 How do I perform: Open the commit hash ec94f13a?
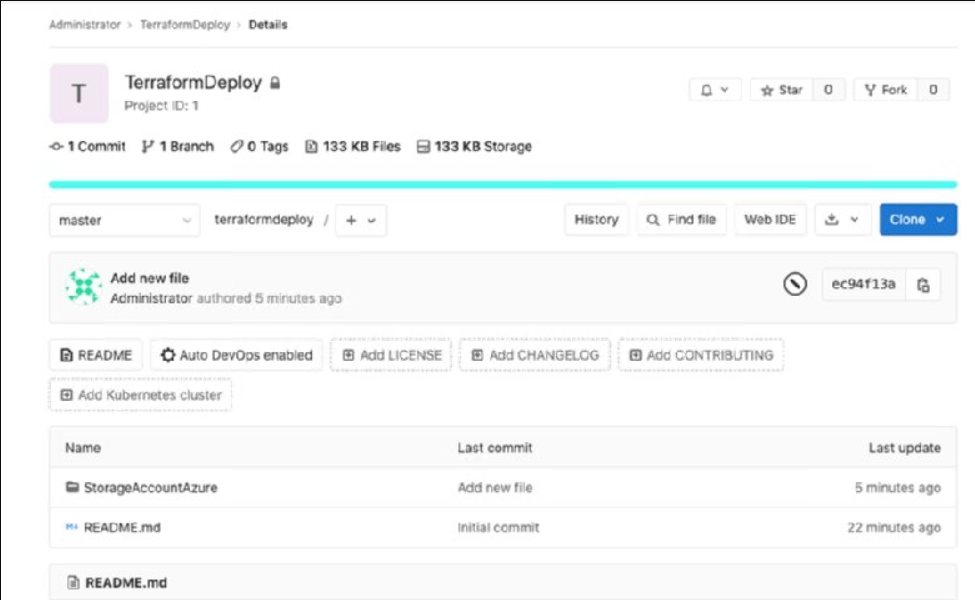pyautogui.click(x=864, y=284)
